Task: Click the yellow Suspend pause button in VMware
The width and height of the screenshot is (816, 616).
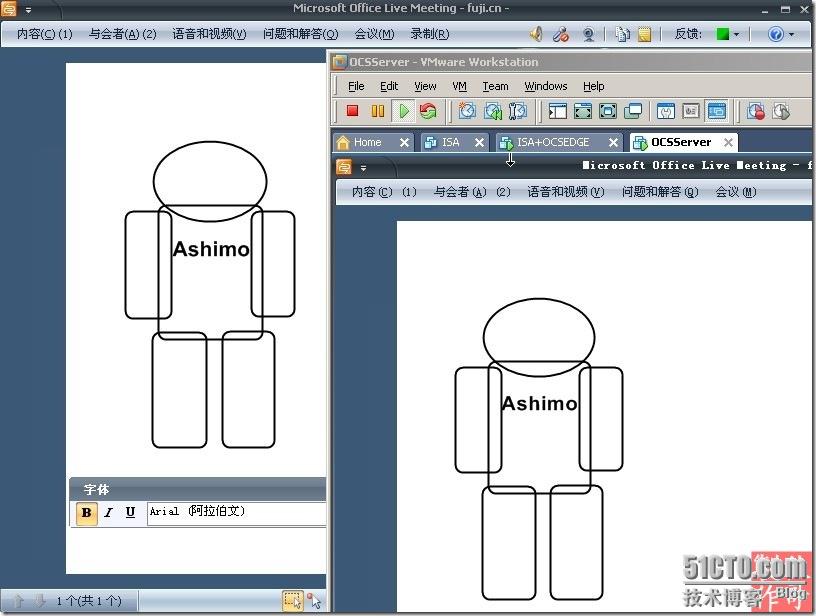Action: [378, 111]
